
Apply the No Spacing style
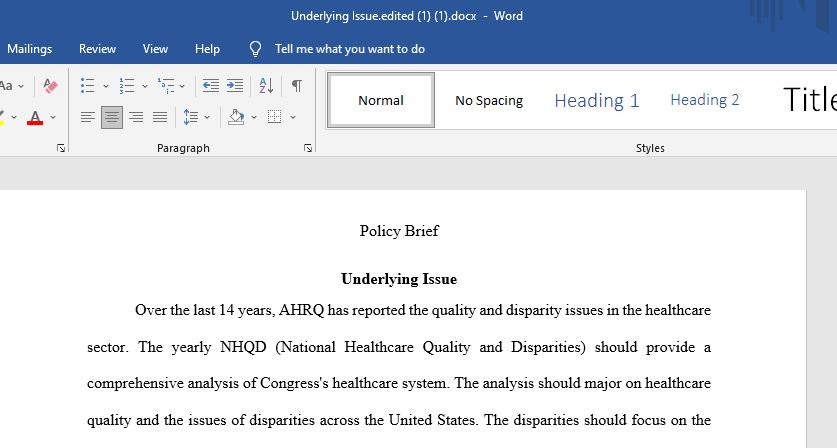coord(489,100)
